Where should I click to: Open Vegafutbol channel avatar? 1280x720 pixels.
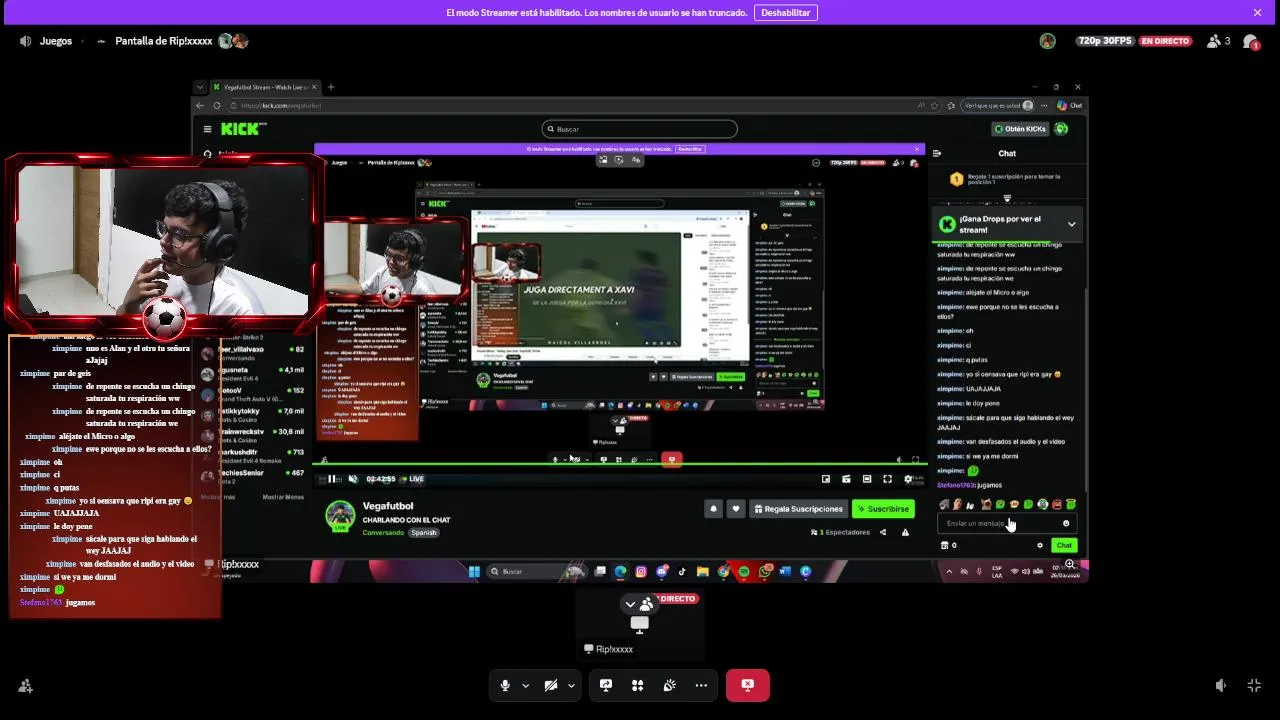tap(340, 515)
